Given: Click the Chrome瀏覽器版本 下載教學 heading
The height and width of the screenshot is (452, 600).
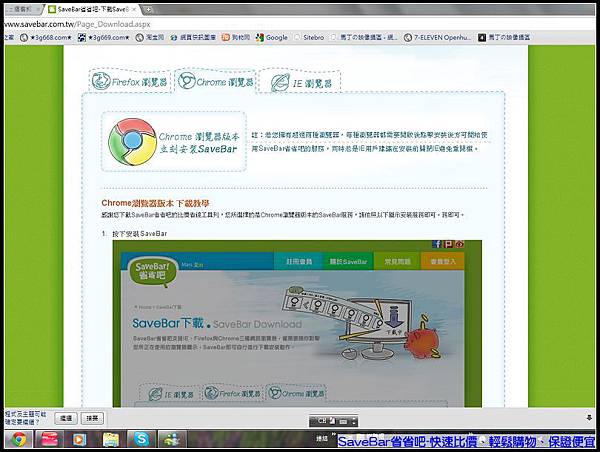Looking at the screenshot, I should click(x=155, y=203).
